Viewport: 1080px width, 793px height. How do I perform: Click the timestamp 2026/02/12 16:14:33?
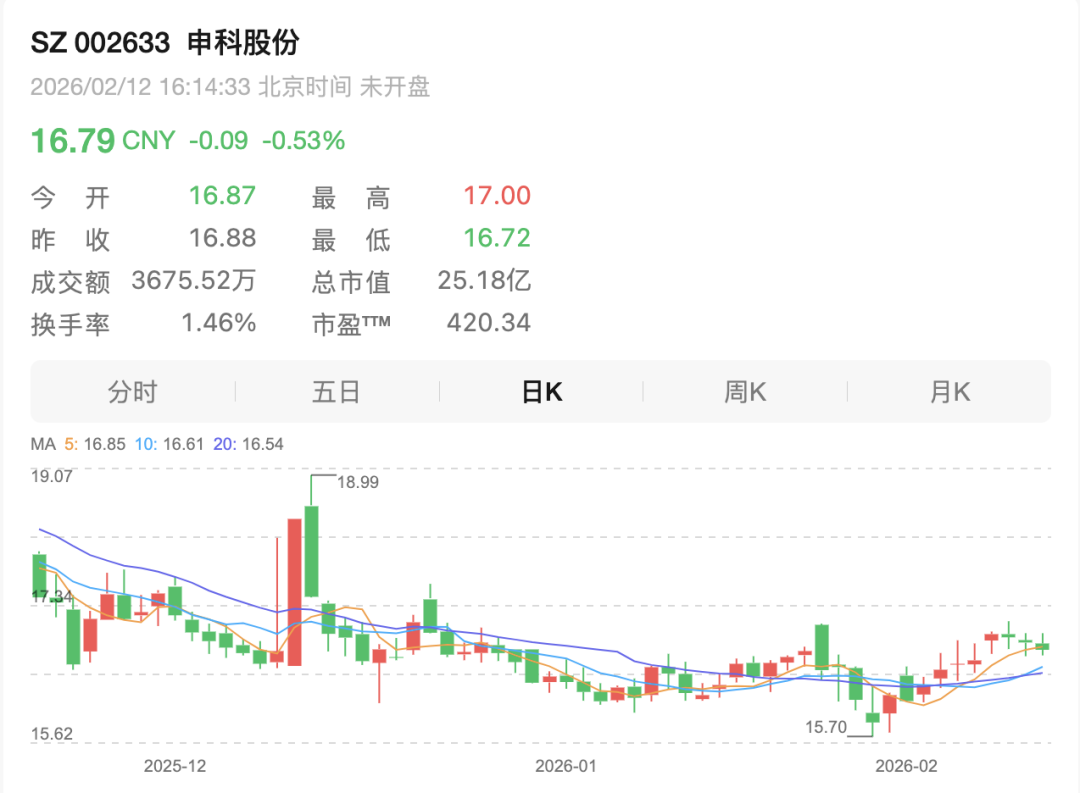(x=141, y=87)
